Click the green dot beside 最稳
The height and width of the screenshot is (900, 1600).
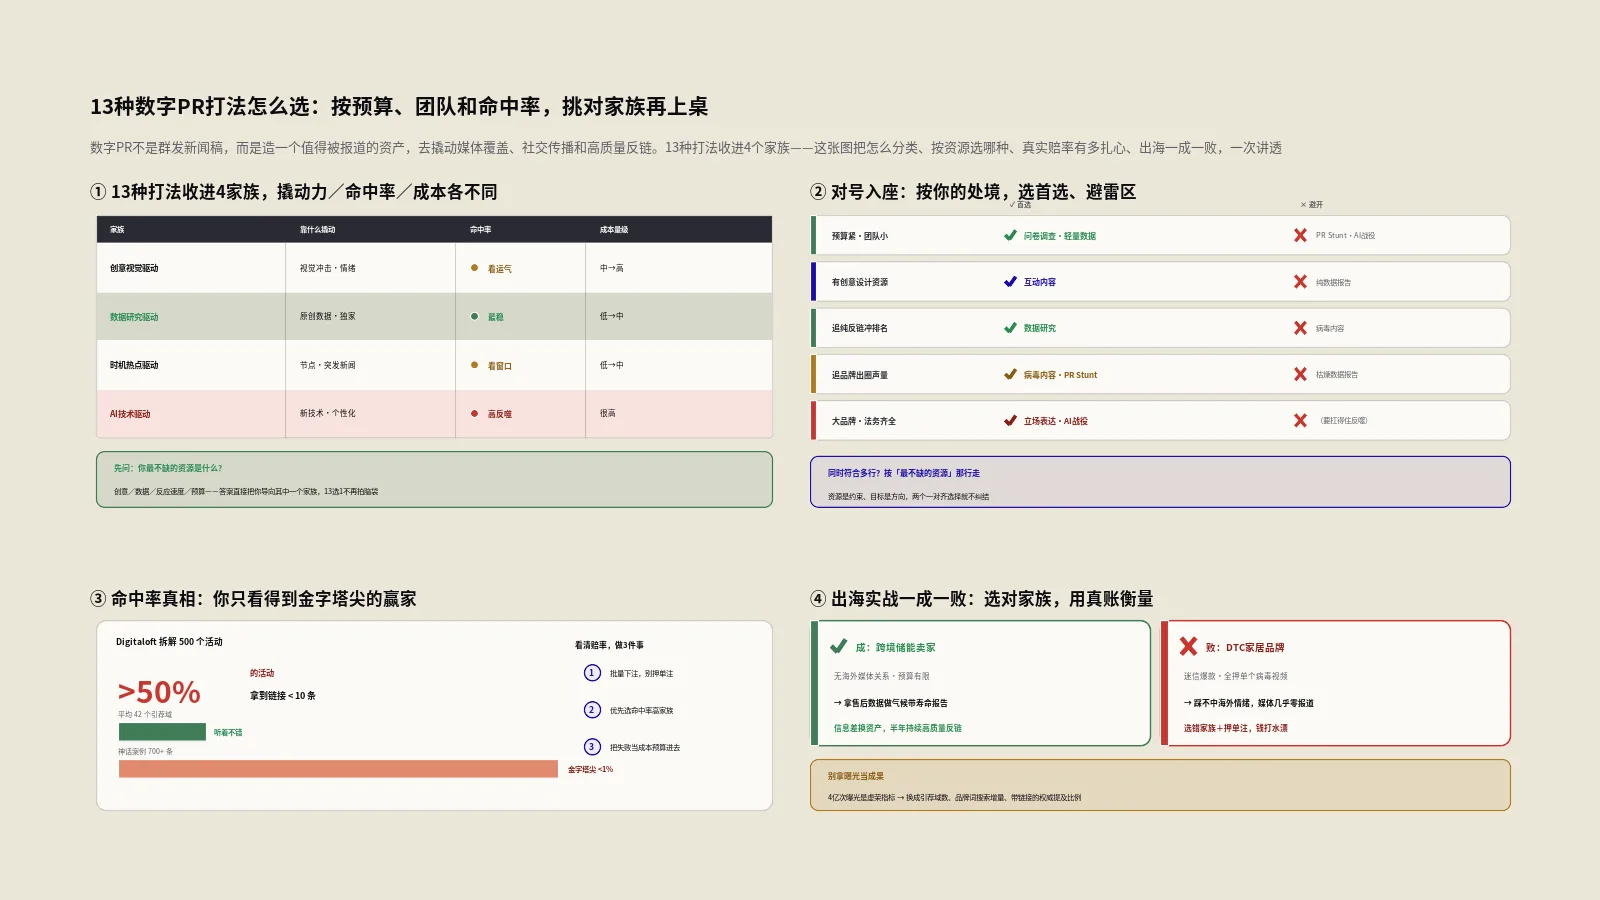pos(474,316)
